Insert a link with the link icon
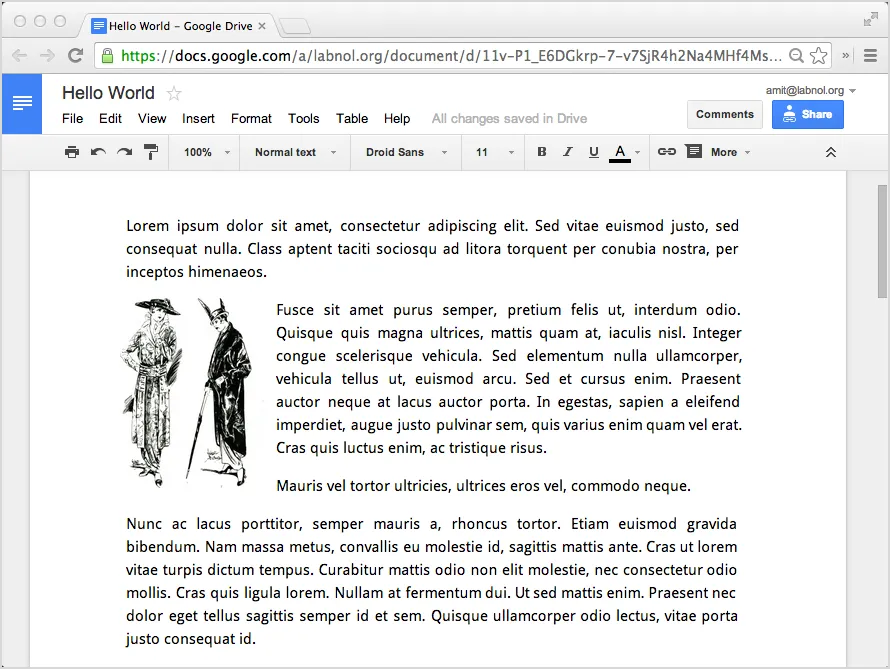Image resolution: width=890 pixels, height=669 pixels. click(667, 152)
